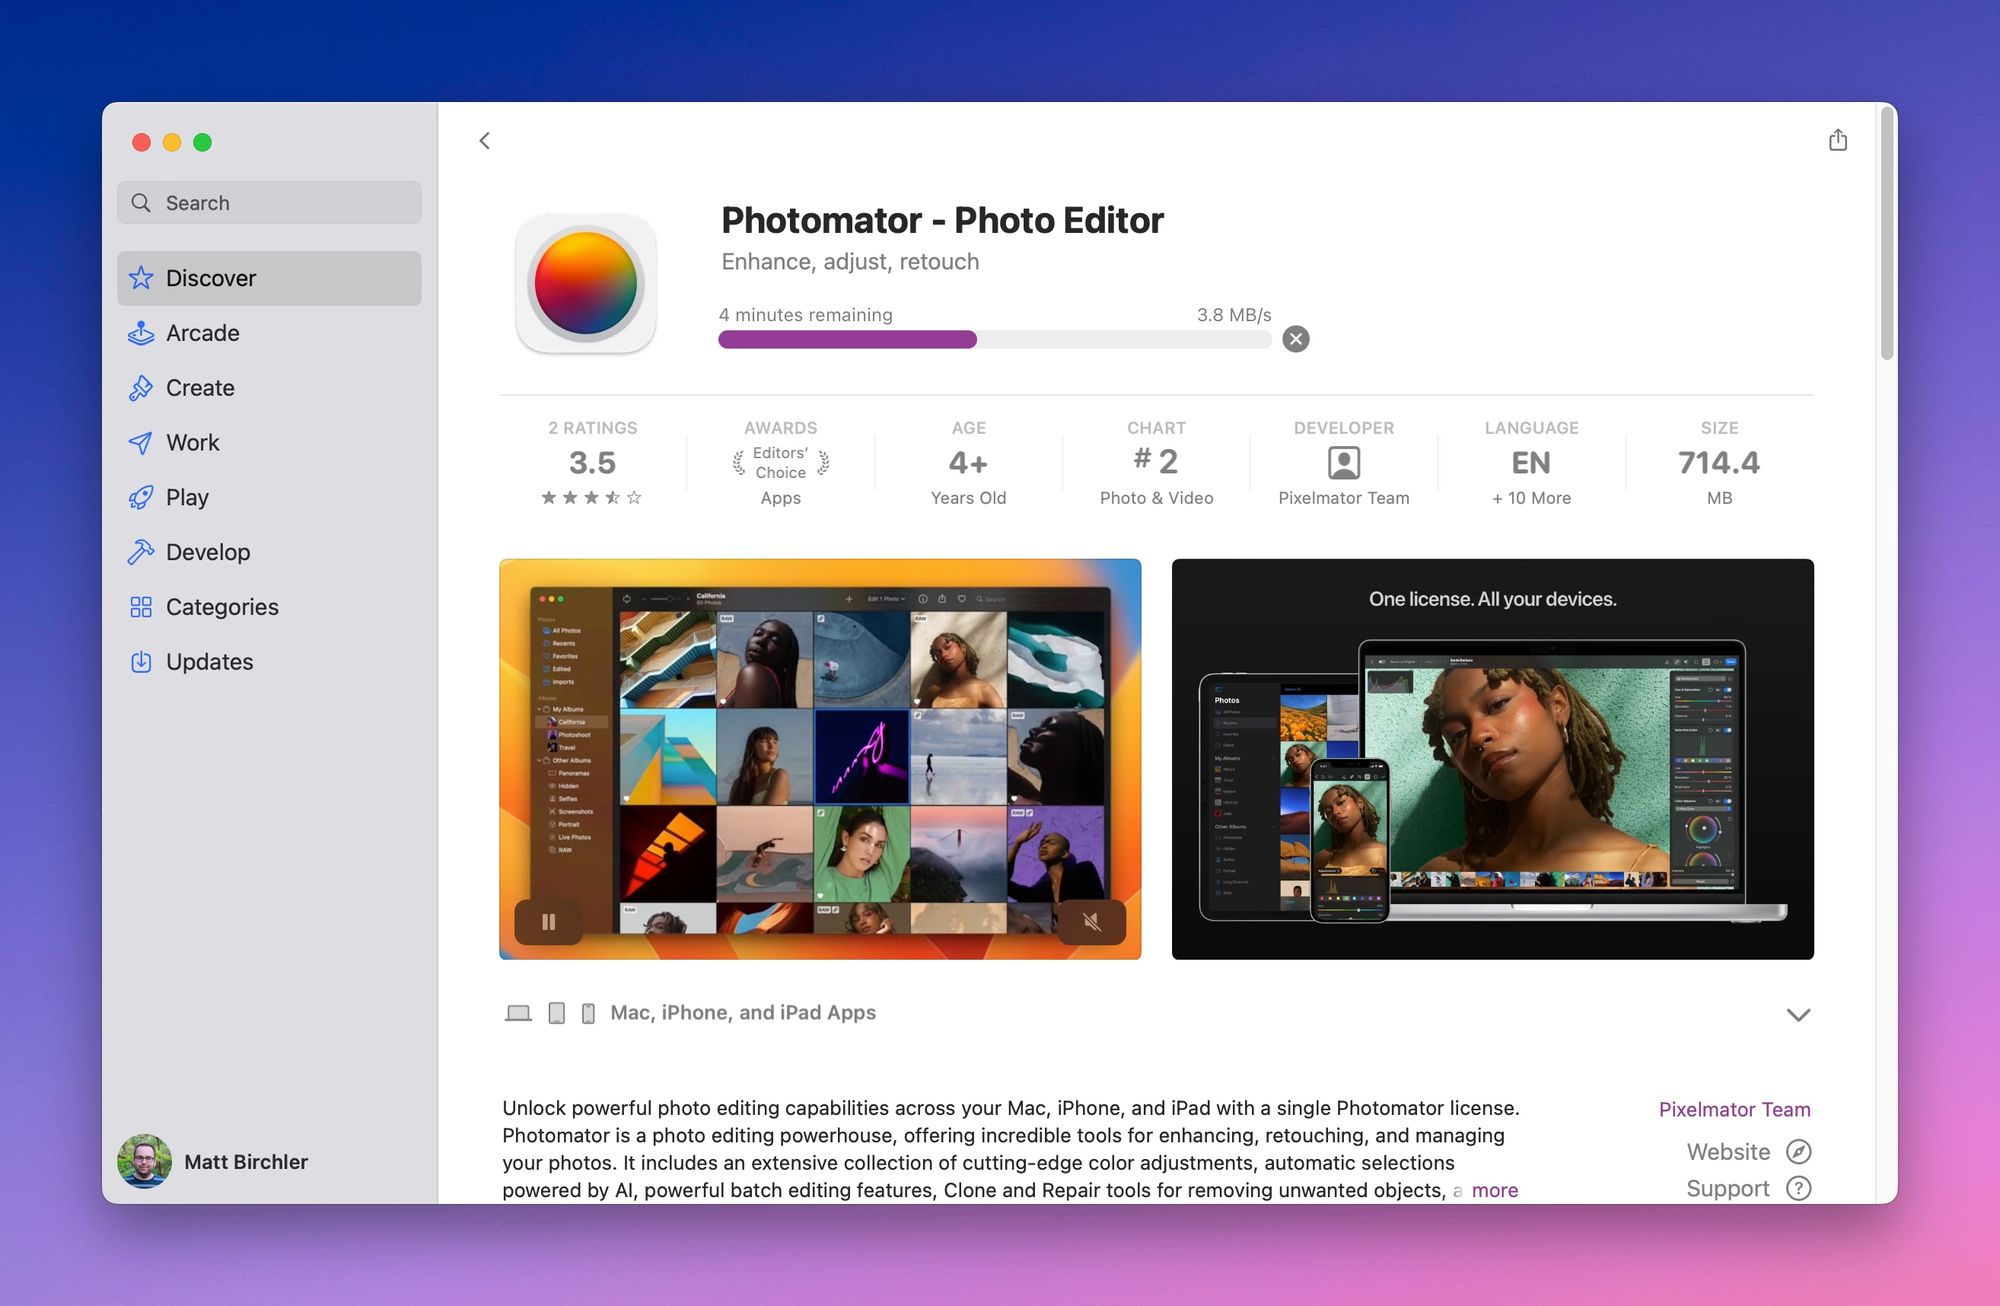The image size is (2000, 1306).
Task: Click the Editors' Choice award
Action: (x=781, y=463)
